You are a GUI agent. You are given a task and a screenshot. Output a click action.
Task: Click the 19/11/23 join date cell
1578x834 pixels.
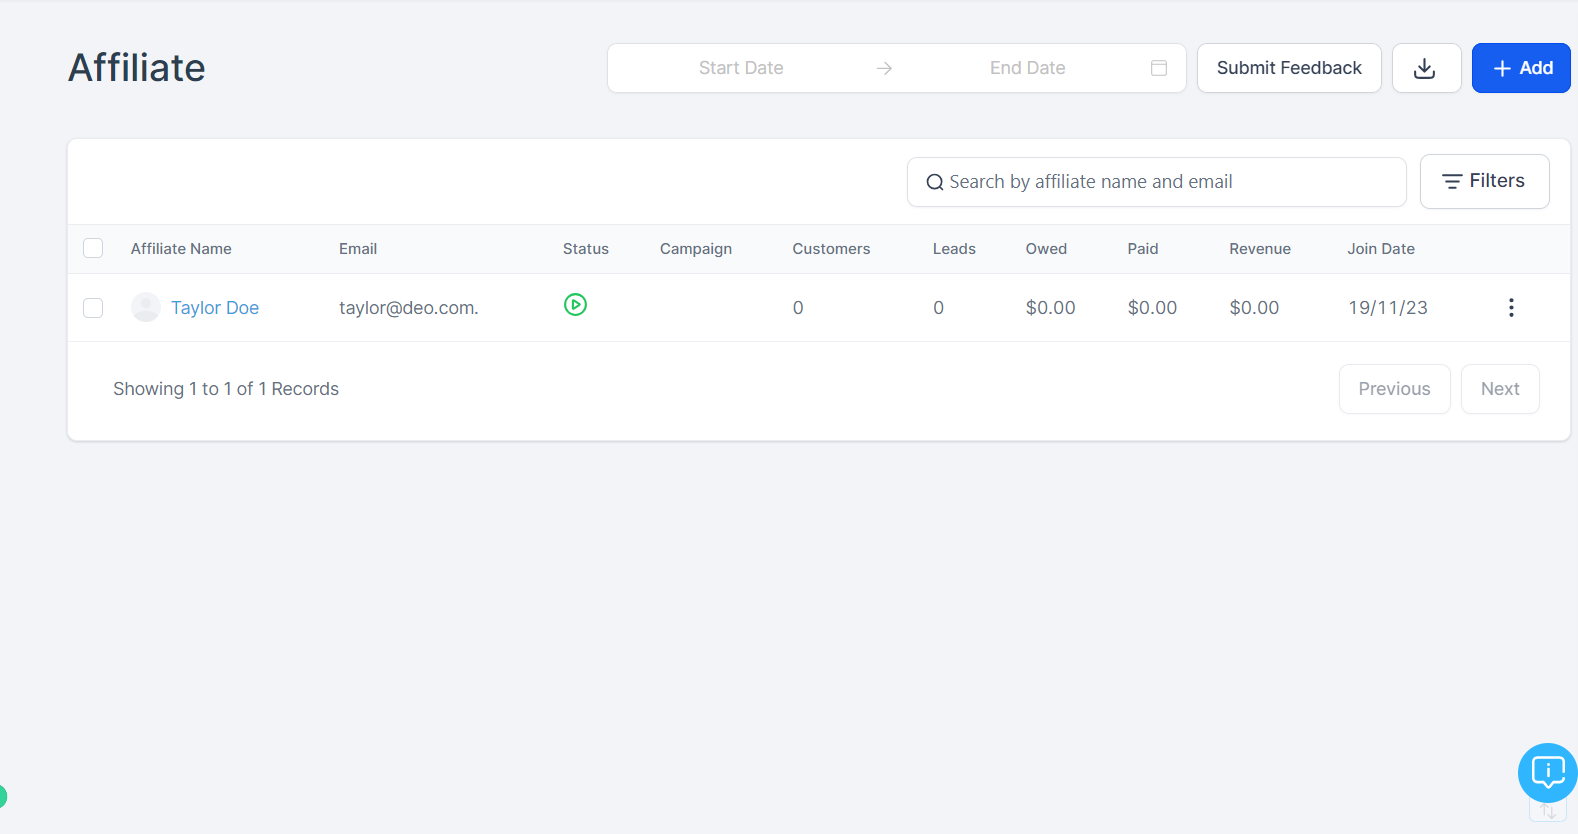[x=1388, y=308]
